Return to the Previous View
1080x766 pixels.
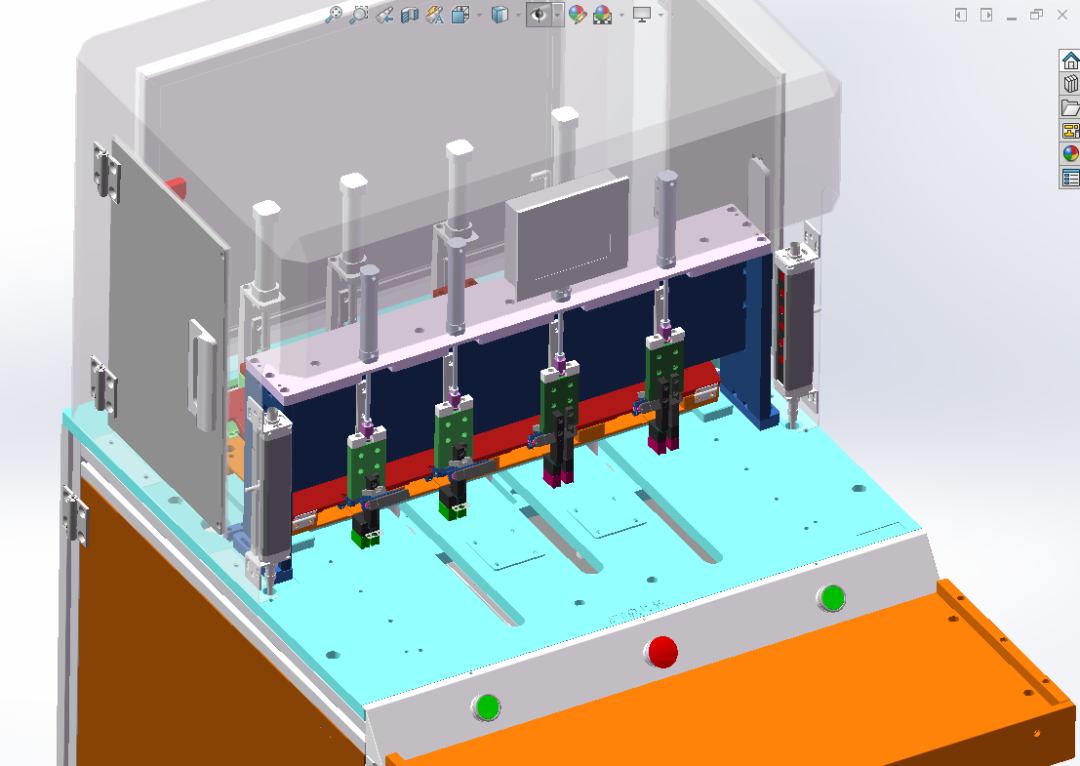pos(384,14)
